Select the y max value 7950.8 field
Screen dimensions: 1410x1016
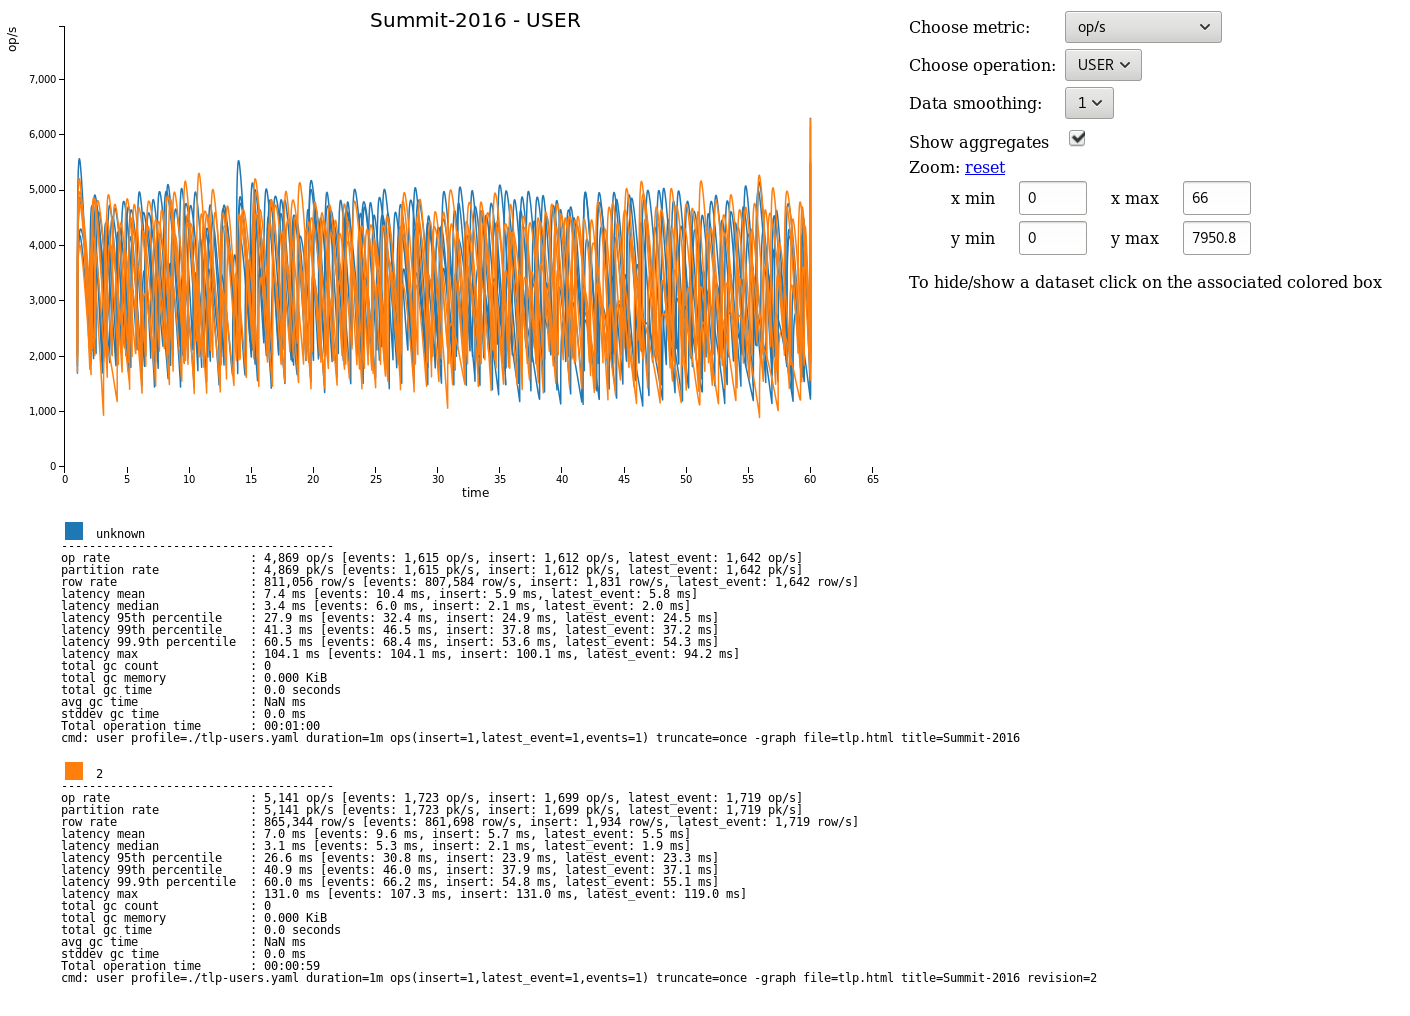tap(1216, 237)
